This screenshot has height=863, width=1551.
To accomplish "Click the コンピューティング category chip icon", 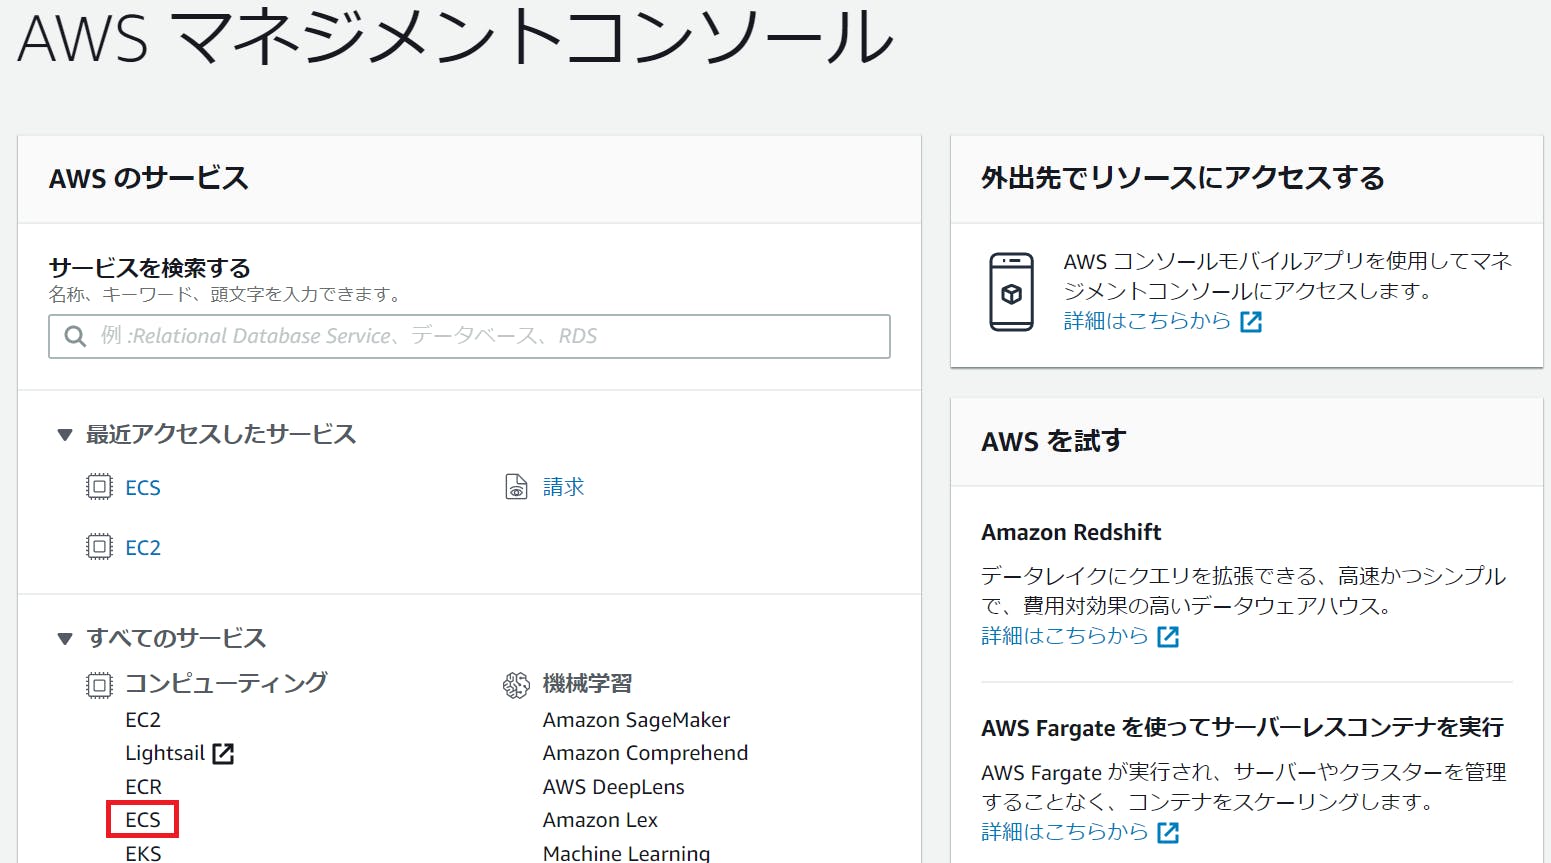I will [99, 685].
